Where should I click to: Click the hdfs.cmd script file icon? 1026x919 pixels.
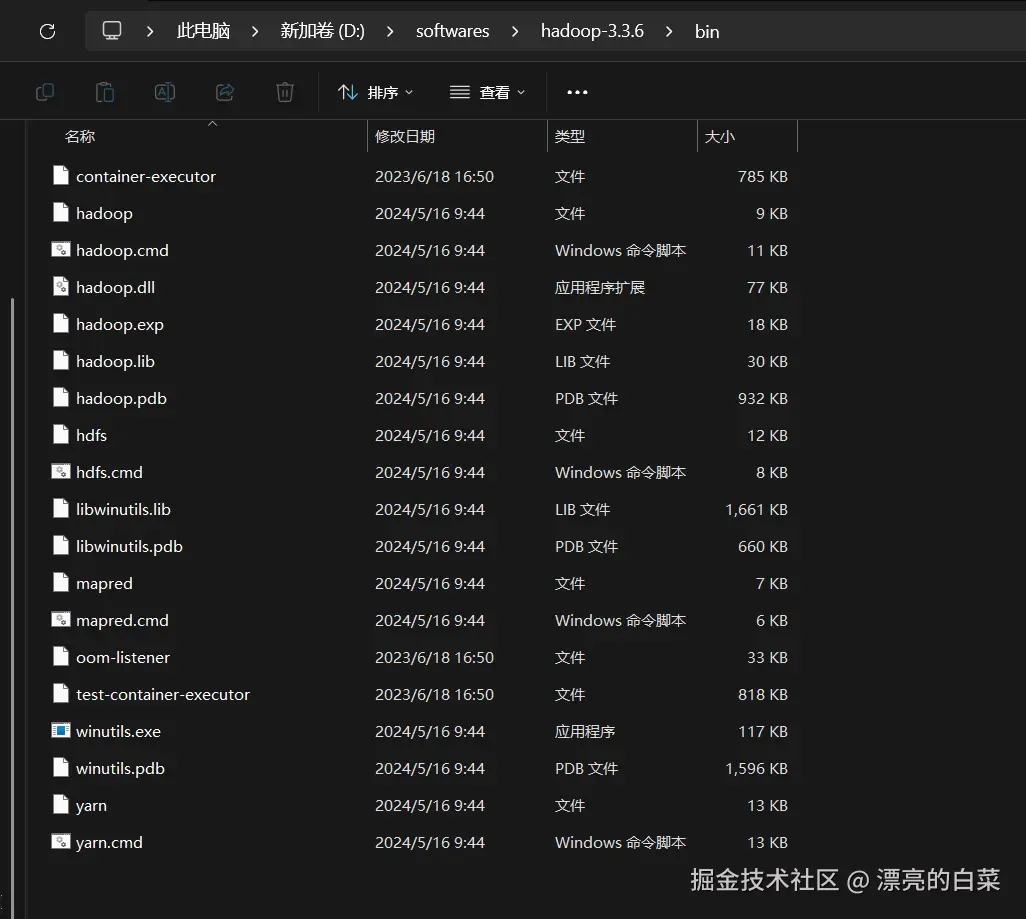(x=61, y=471)
